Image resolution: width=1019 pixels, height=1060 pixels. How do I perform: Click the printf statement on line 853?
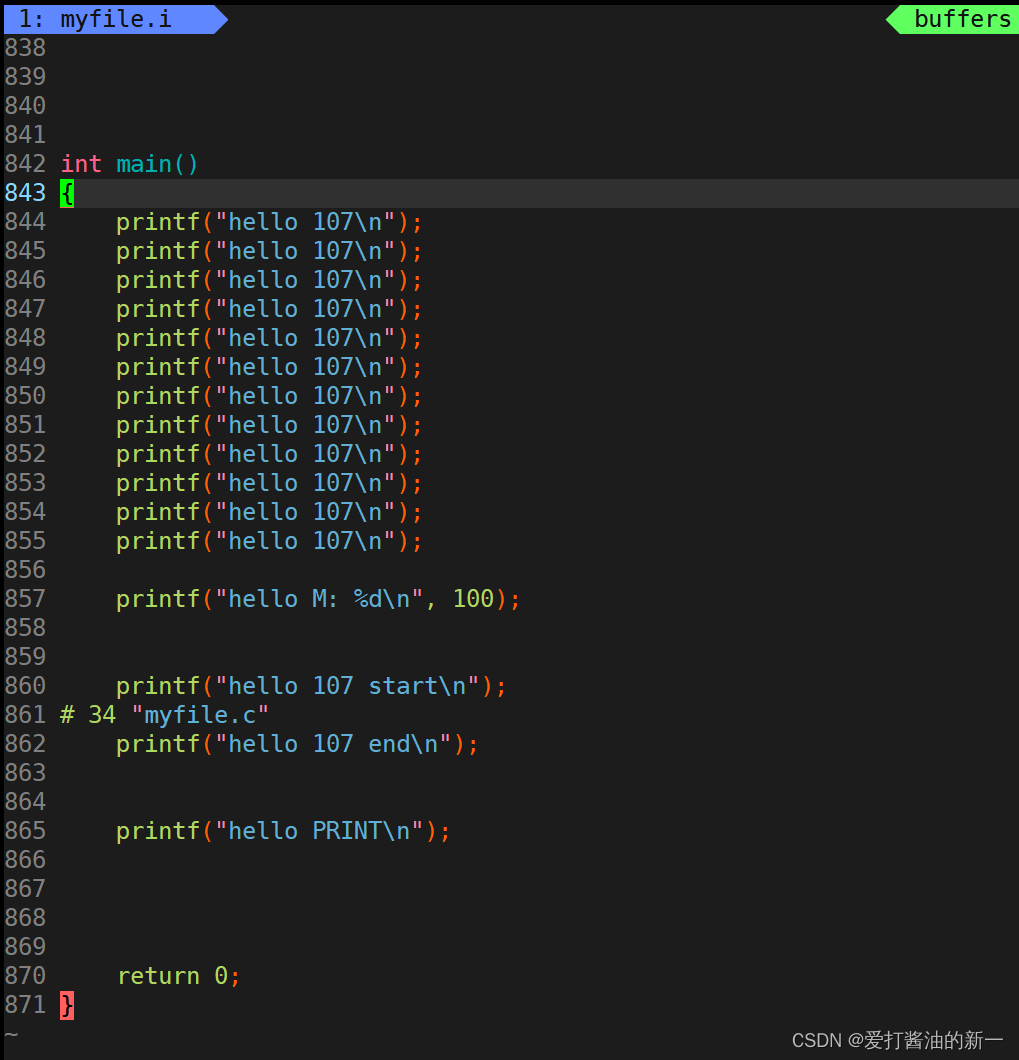269,483
